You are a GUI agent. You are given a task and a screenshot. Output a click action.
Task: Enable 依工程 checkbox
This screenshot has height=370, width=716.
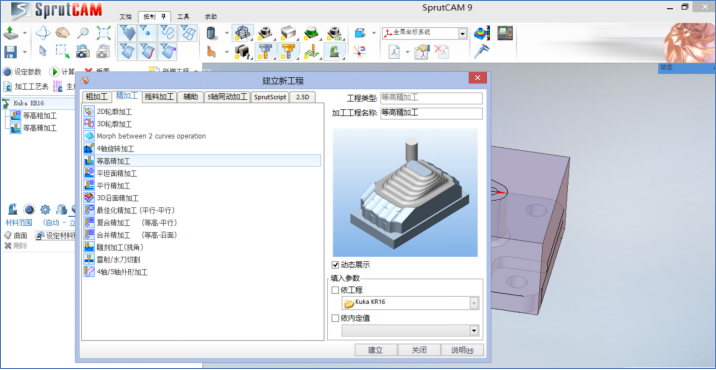coord(336,290)
